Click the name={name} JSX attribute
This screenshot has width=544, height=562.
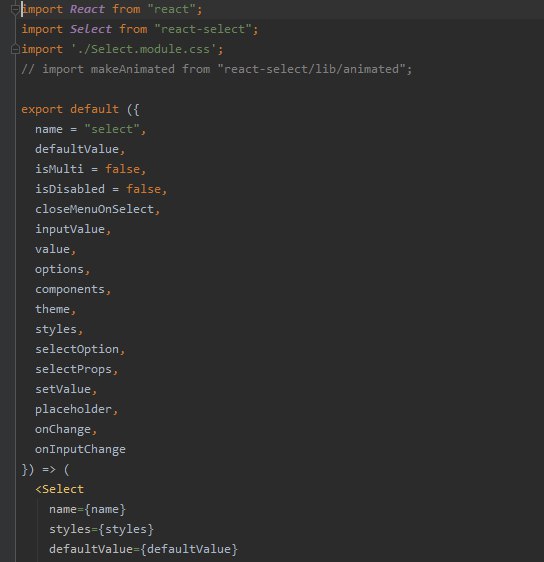[x=87, y=509]
